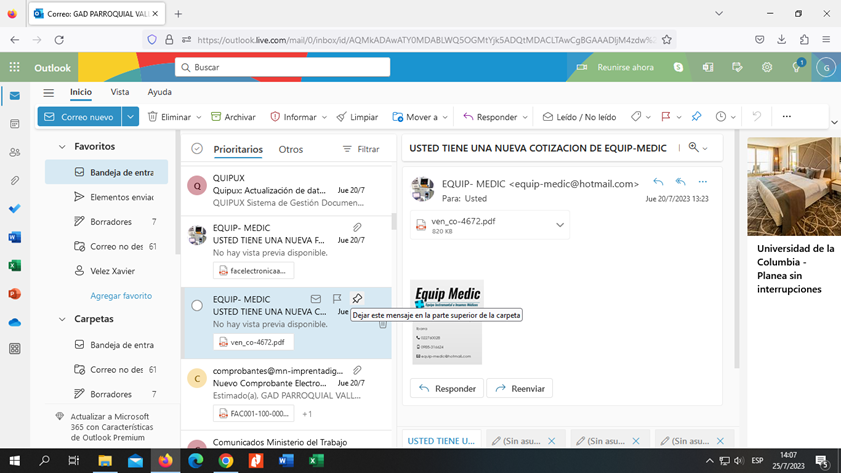841x473 pixels.
Task: Open the app launcher grid icon
Action: 14,67
